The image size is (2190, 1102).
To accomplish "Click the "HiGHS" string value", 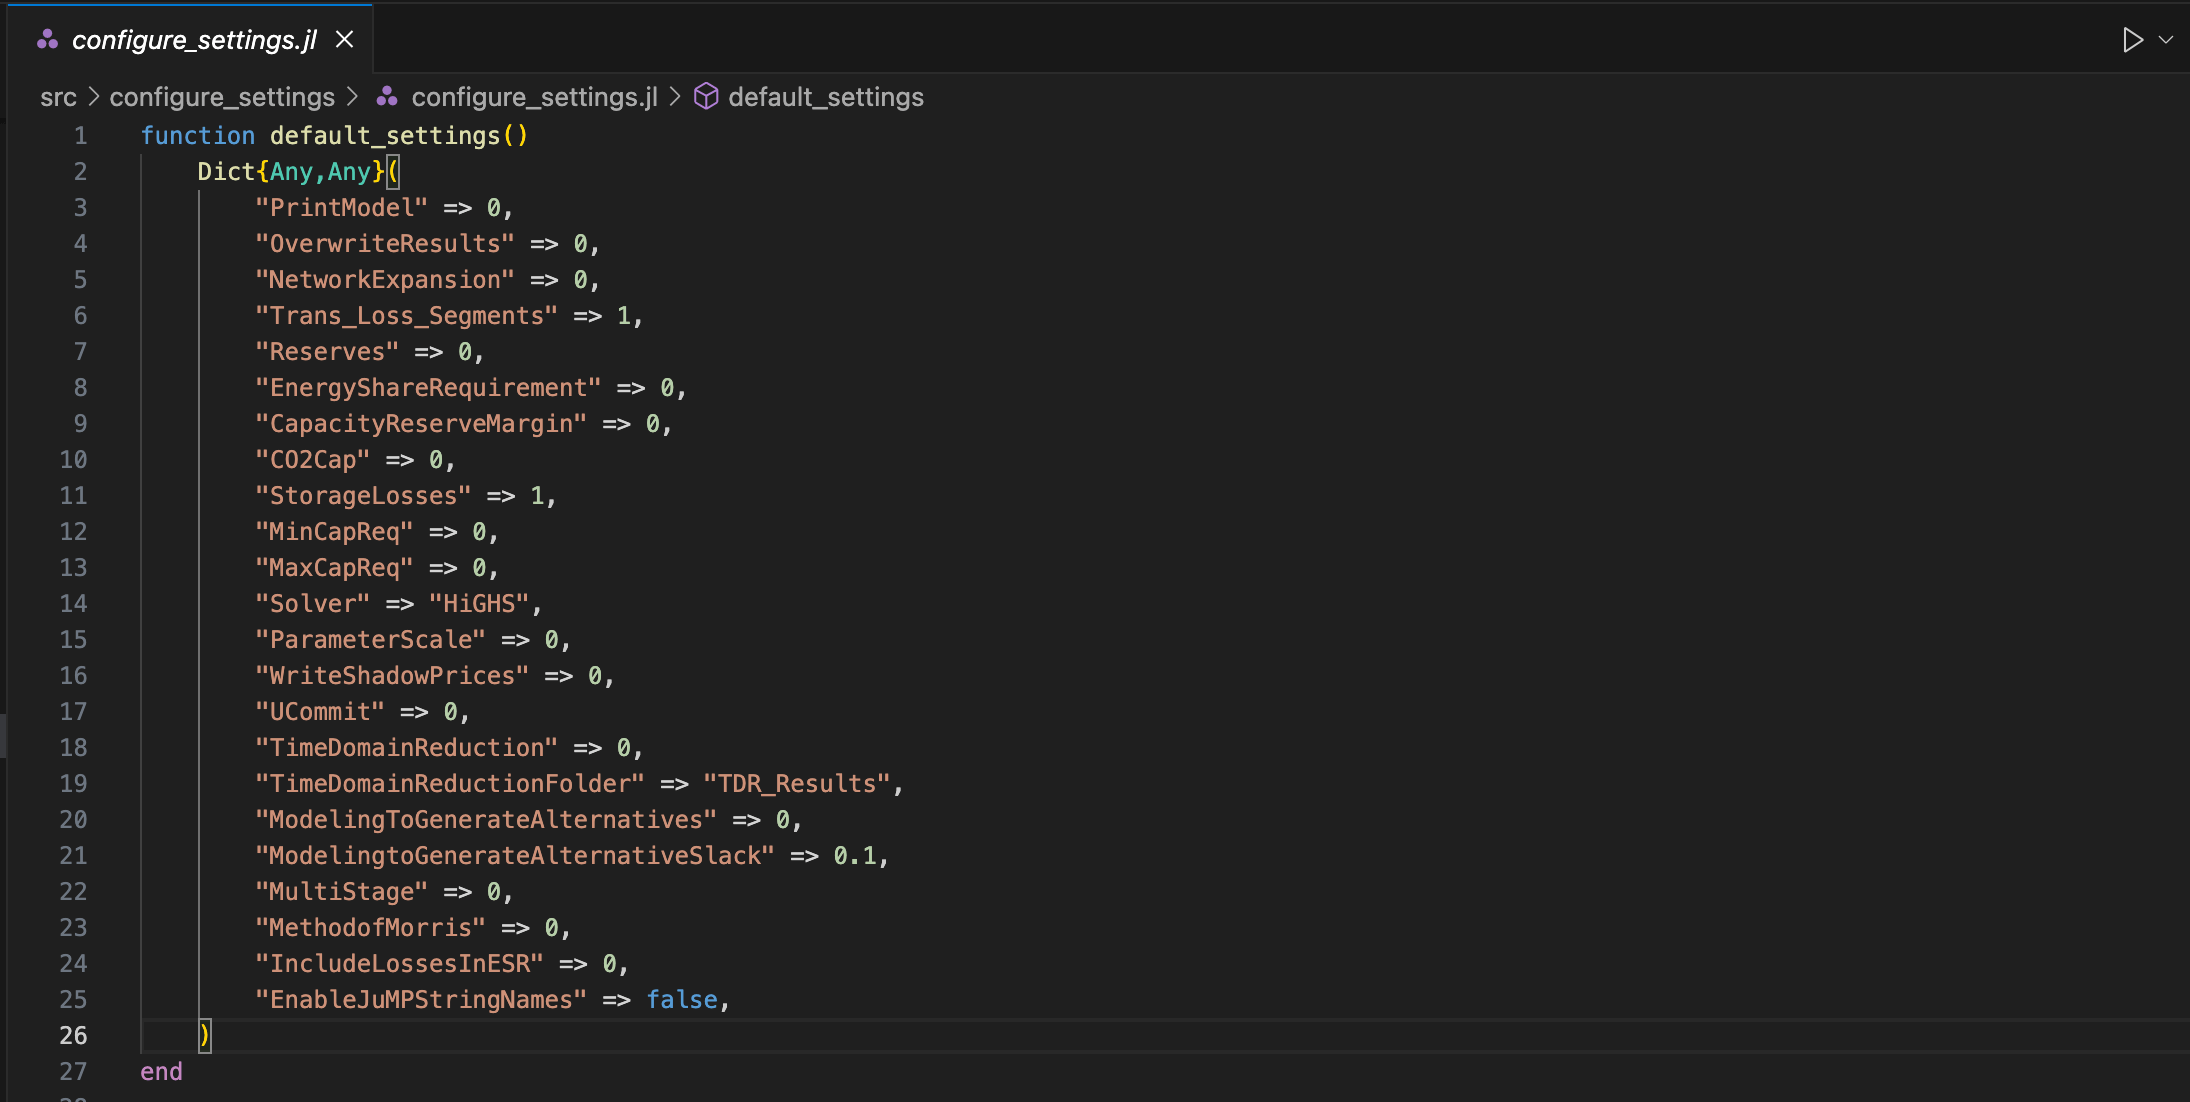I will point(479,604).
